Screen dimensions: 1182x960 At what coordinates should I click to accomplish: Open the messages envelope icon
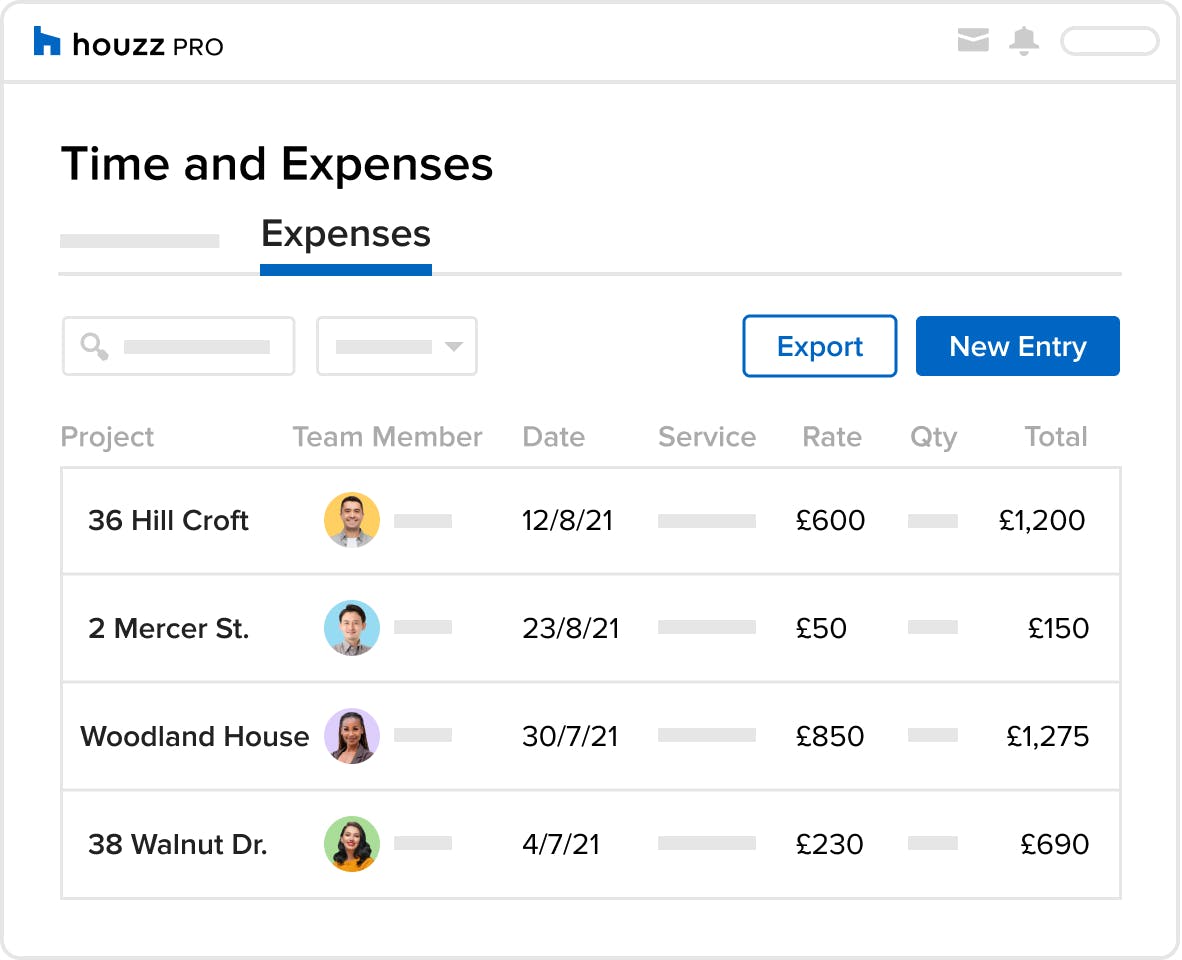pyautogui.click(x=972, y=41)
